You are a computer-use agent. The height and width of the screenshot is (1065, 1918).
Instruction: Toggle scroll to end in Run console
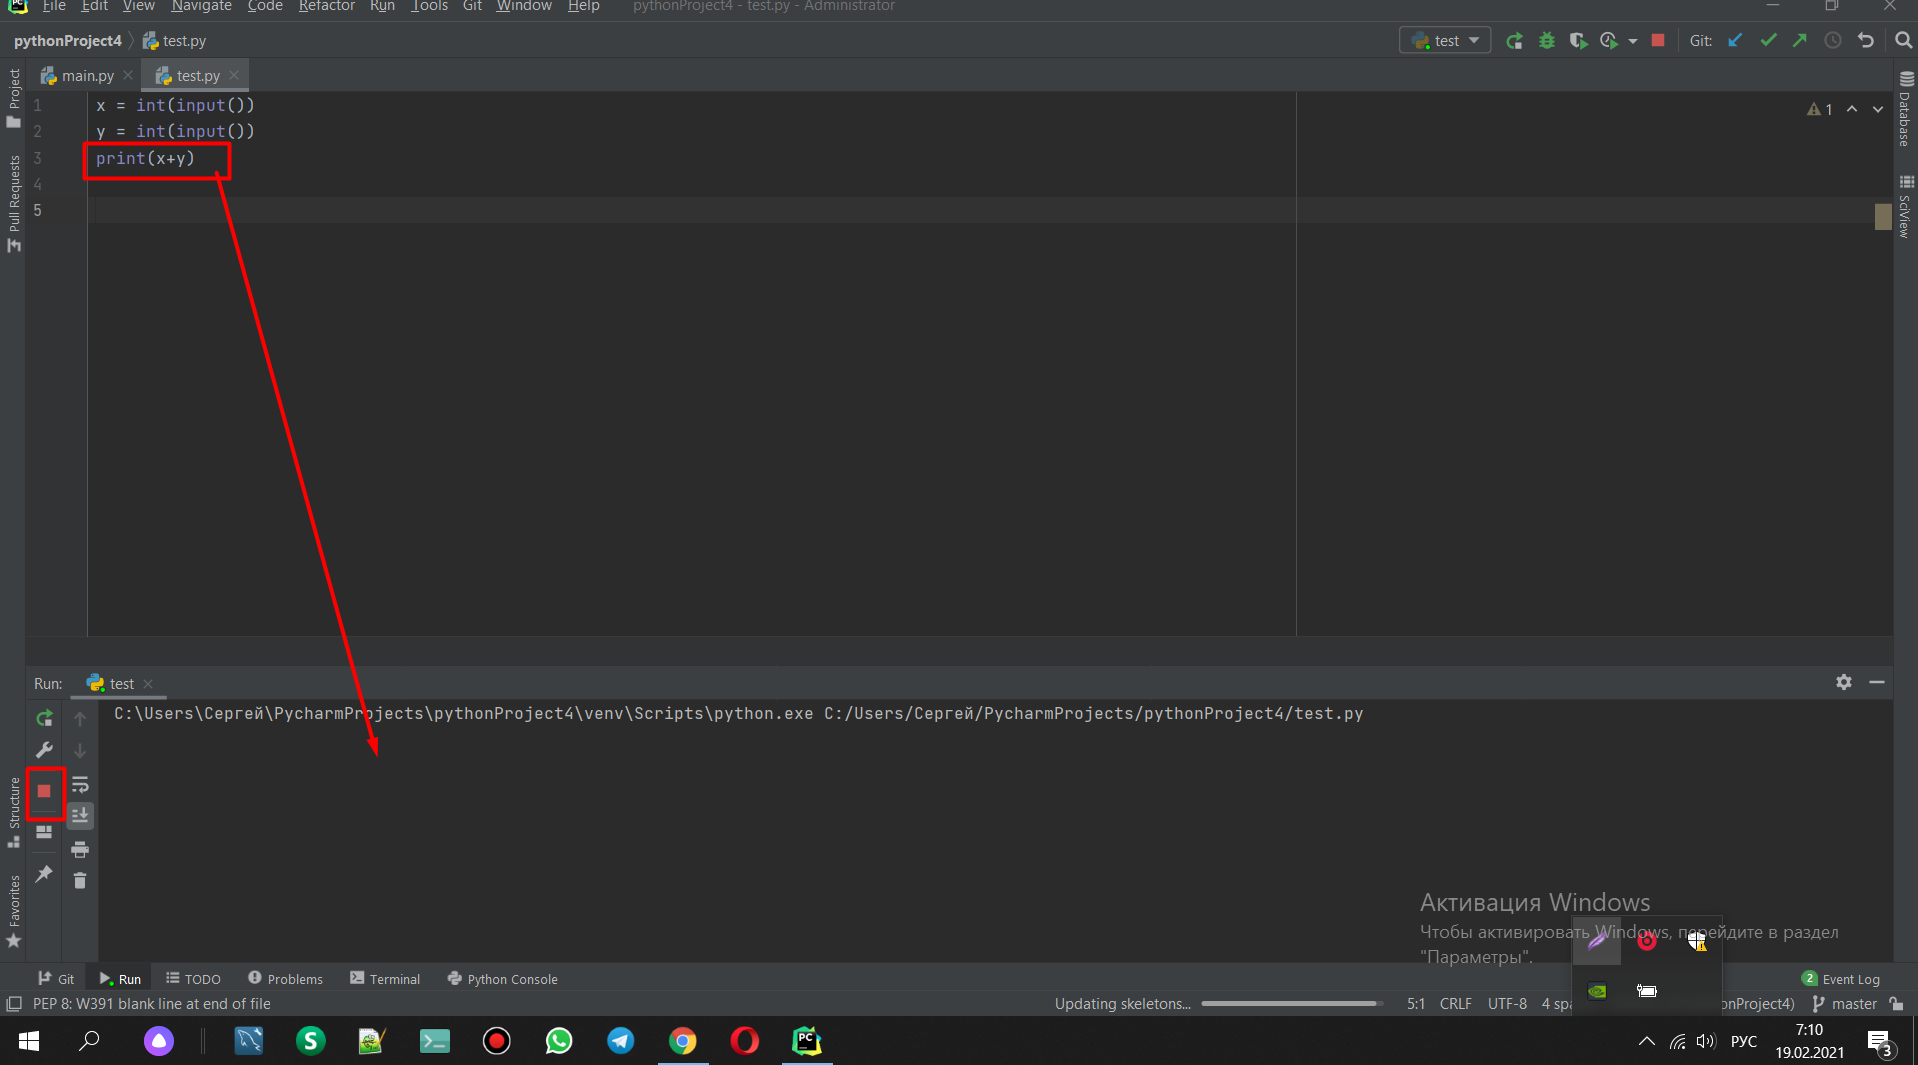(80, 816)
